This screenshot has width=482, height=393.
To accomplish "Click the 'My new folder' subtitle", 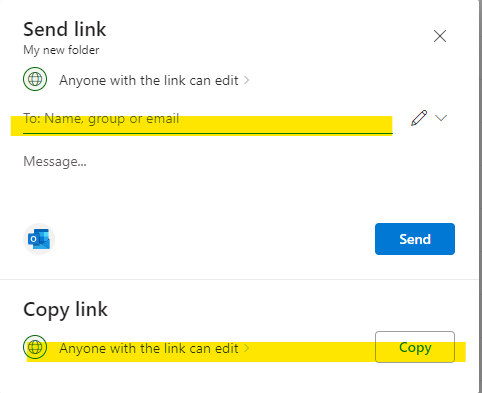I will pos(61,50).
